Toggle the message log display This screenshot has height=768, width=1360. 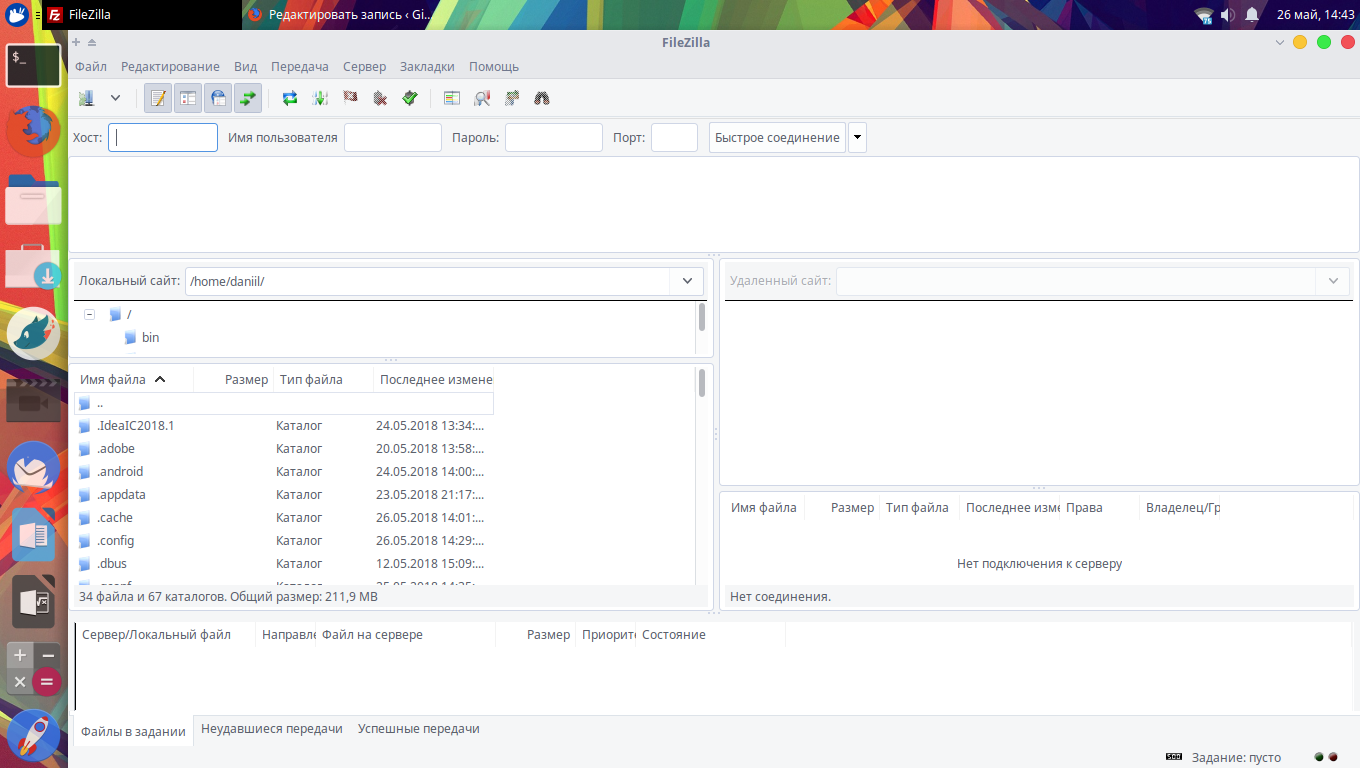[158, 98]
